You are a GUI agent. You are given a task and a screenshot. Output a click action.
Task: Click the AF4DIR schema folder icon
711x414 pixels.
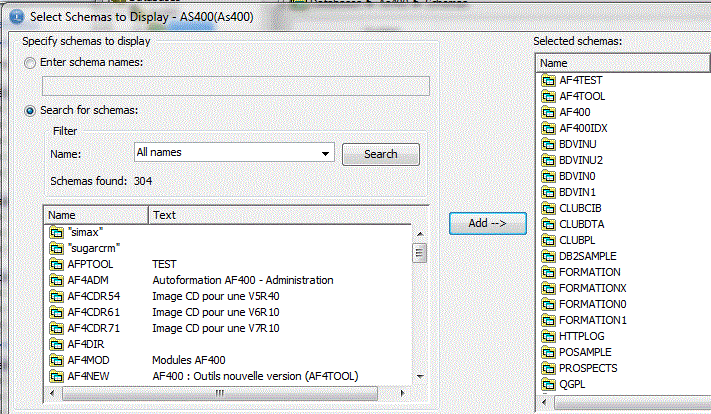coord(56,345)
